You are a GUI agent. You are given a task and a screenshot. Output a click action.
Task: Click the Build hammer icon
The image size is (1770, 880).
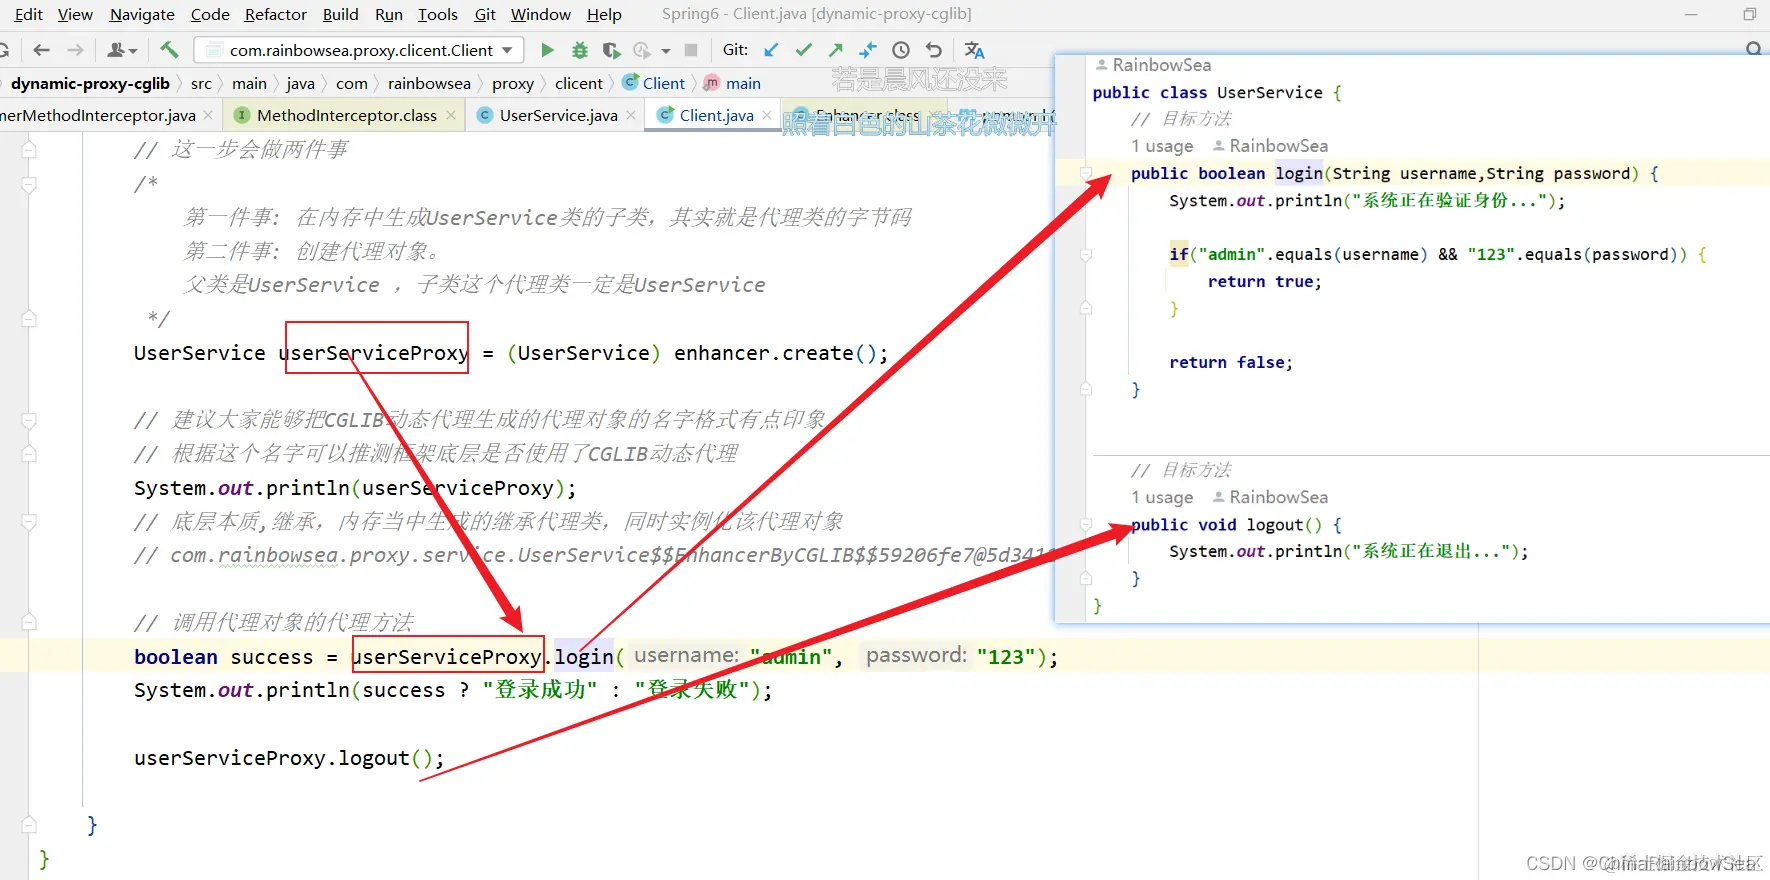click(x=169, y=50)
